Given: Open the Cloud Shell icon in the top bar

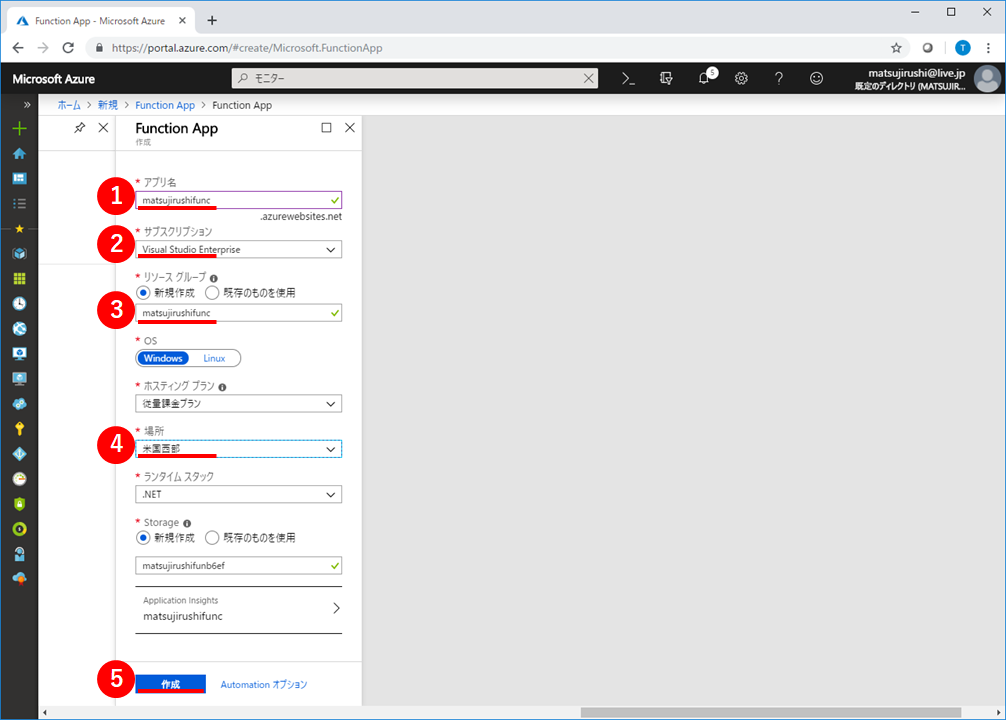Looking at the screenshot, I should click(628, 78).
